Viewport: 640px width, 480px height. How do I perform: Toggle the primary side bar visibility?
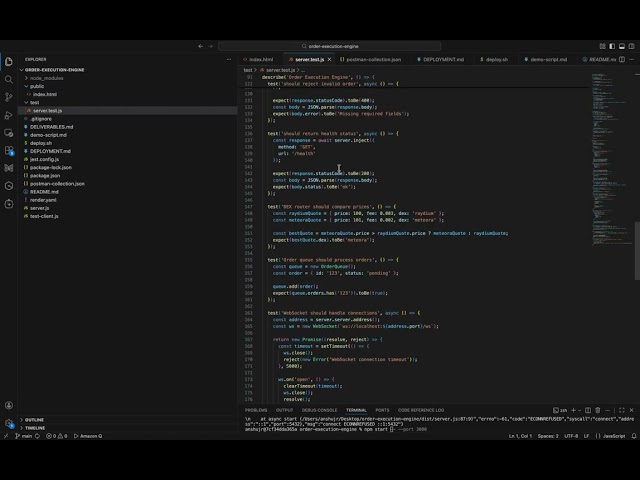[612, 46]
